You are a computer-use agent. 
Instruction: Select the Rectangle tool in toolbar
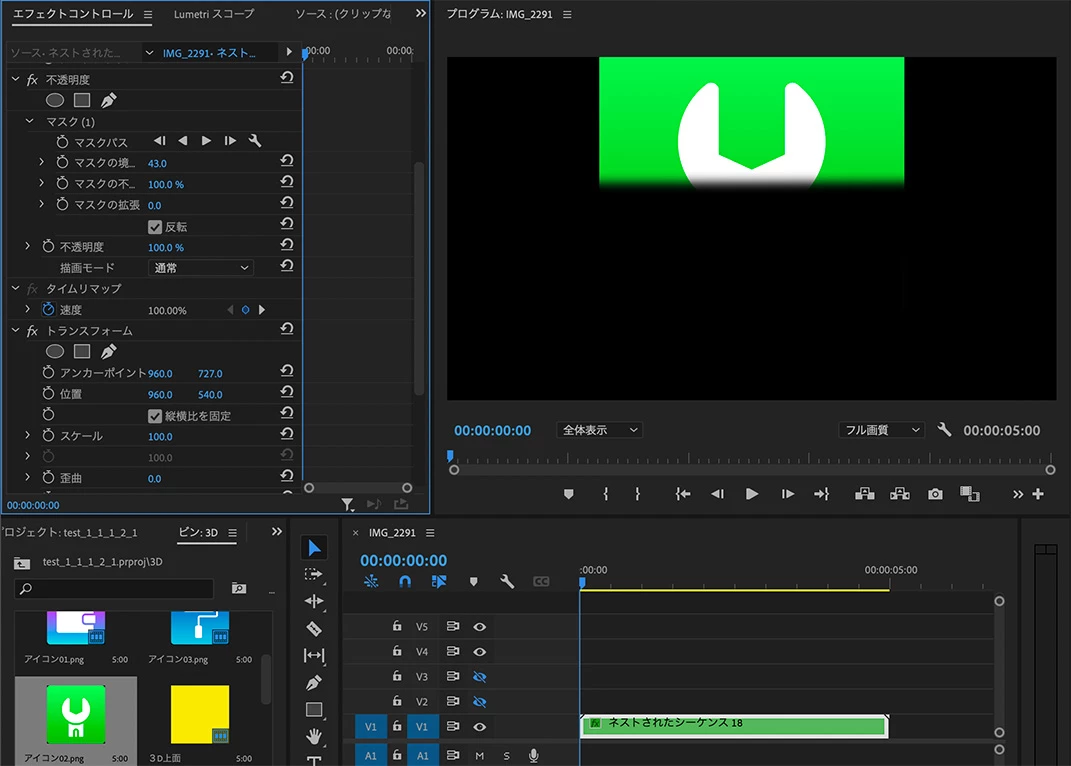click(x=314, y=709)
